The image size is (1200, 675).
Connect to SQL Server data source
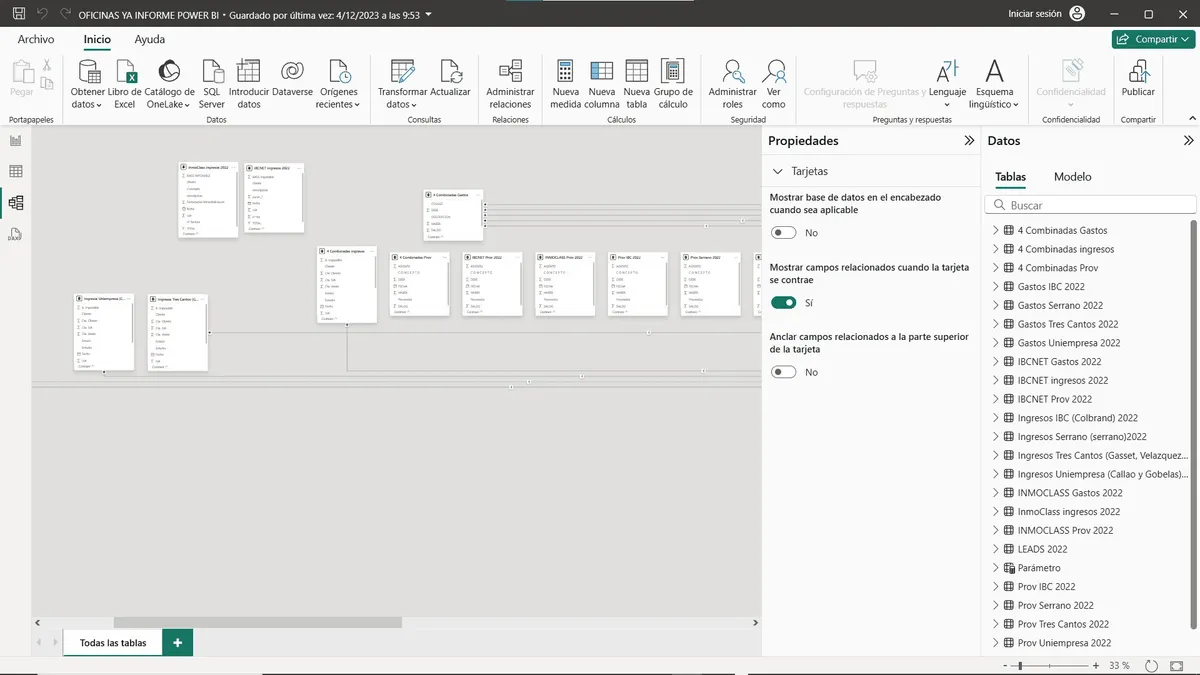coord(212,85)
